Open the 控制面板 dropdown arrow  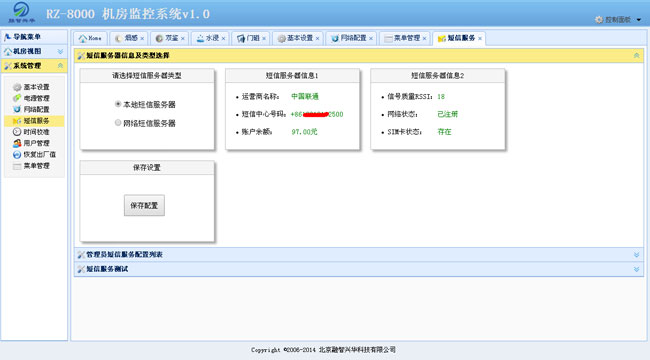pos(639,19)
